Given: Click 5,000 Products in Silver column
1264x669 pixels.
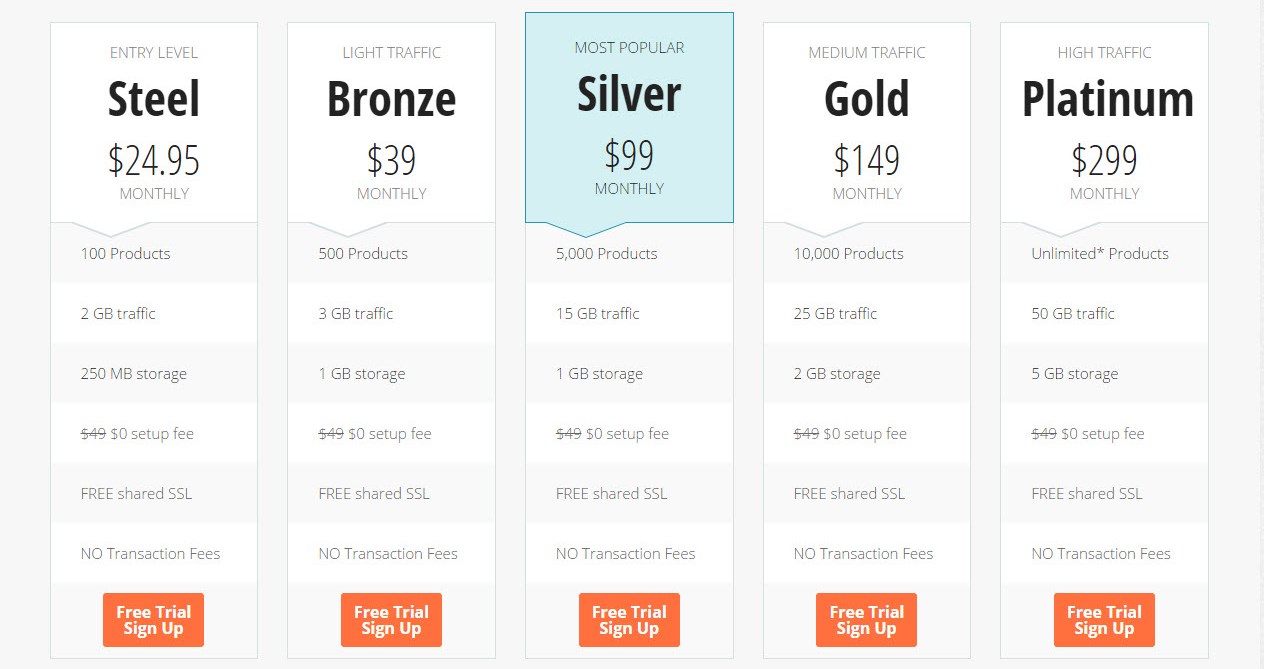Looking at the screenshot, I should coord(607,253).
